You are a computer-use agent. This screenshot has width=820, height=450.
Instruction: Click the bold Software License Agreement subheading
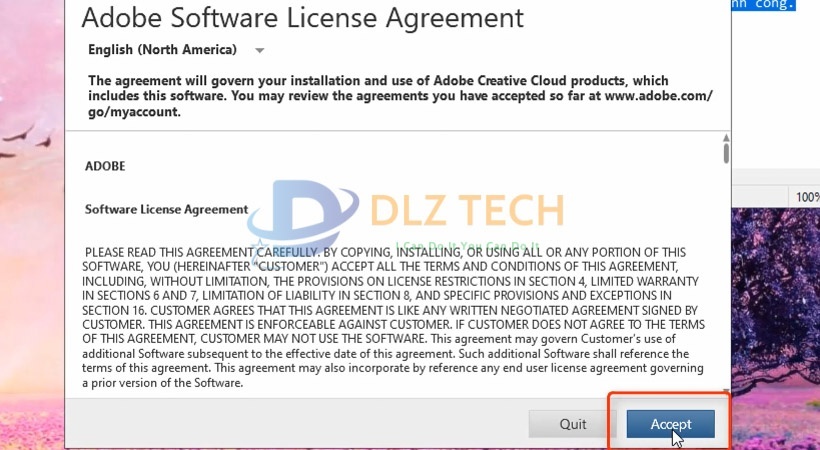click(x=166, y=209)
